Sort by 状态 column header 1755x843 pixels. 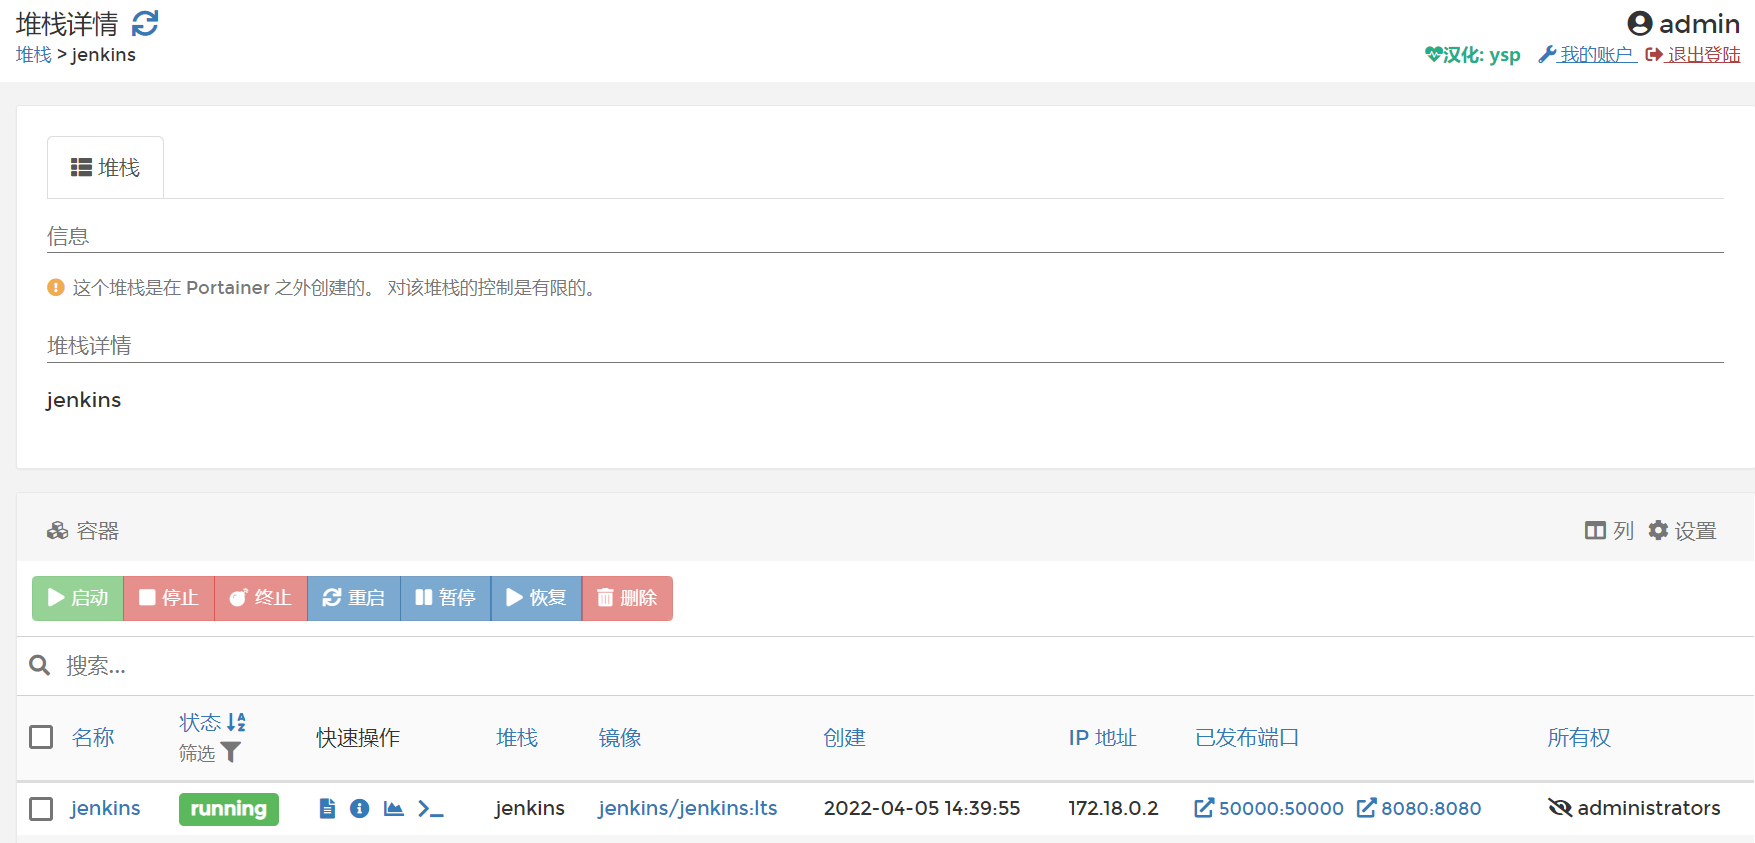[200, 722]
